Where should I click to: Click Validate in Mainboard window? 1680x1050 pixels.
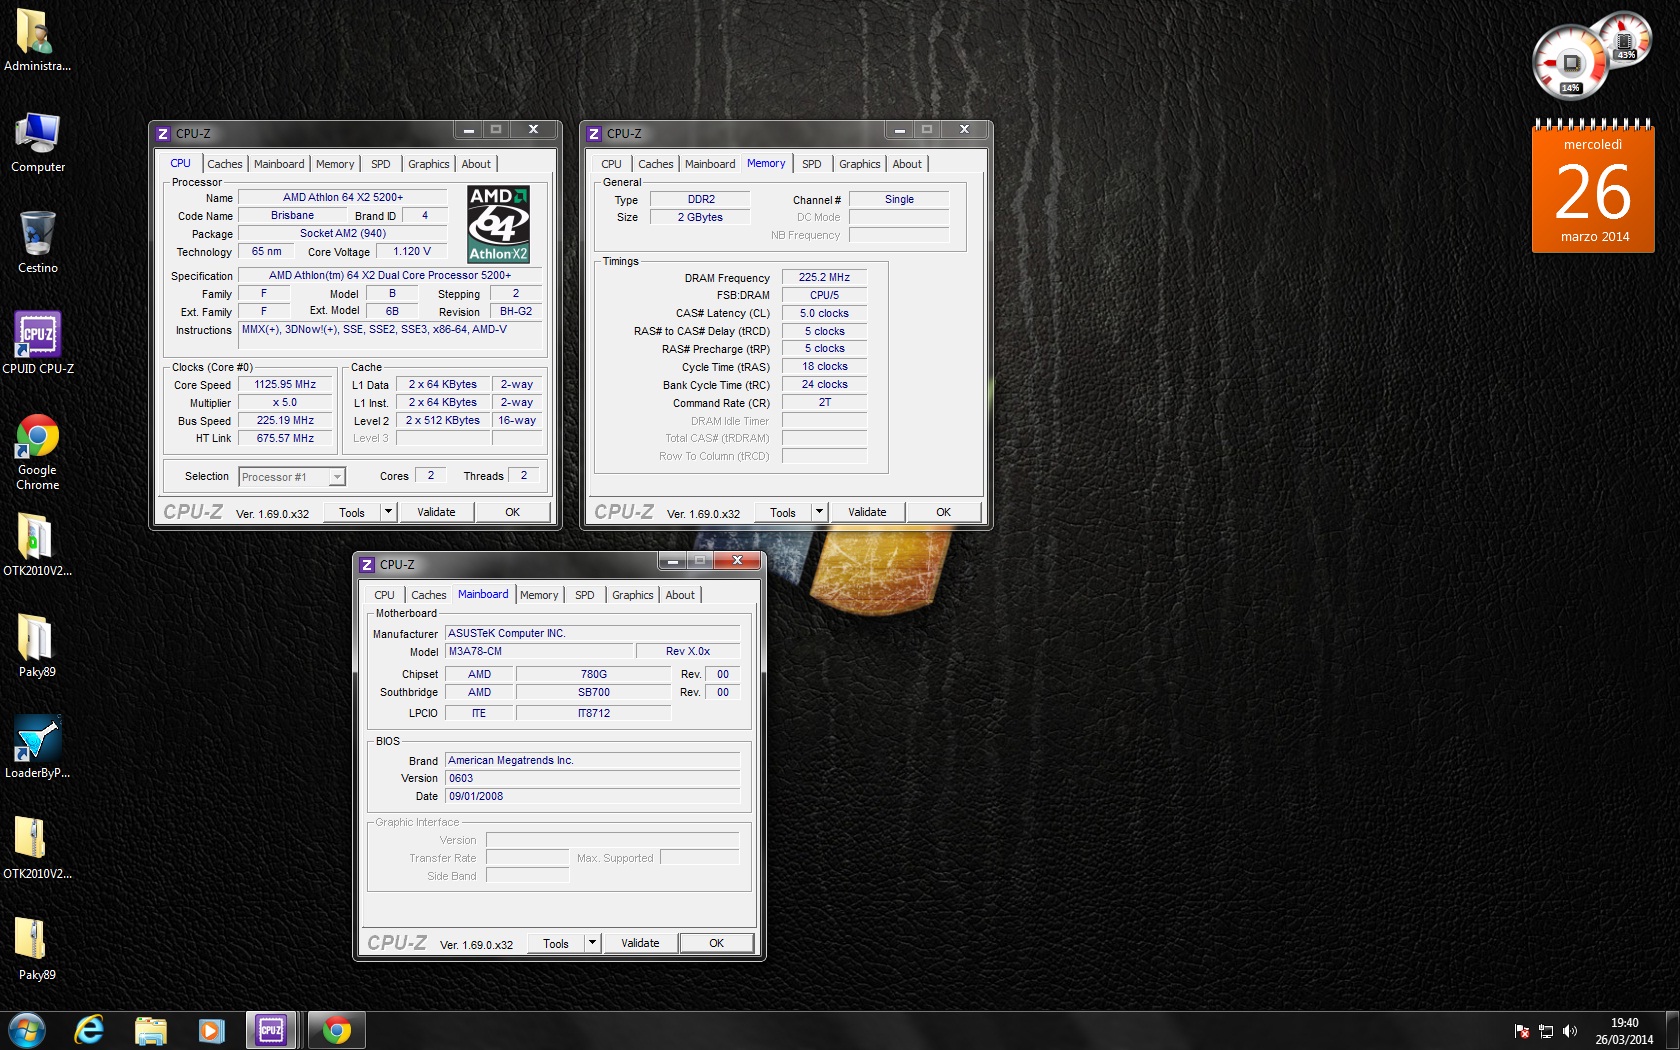pyautogui.click(x=640, y=943)
